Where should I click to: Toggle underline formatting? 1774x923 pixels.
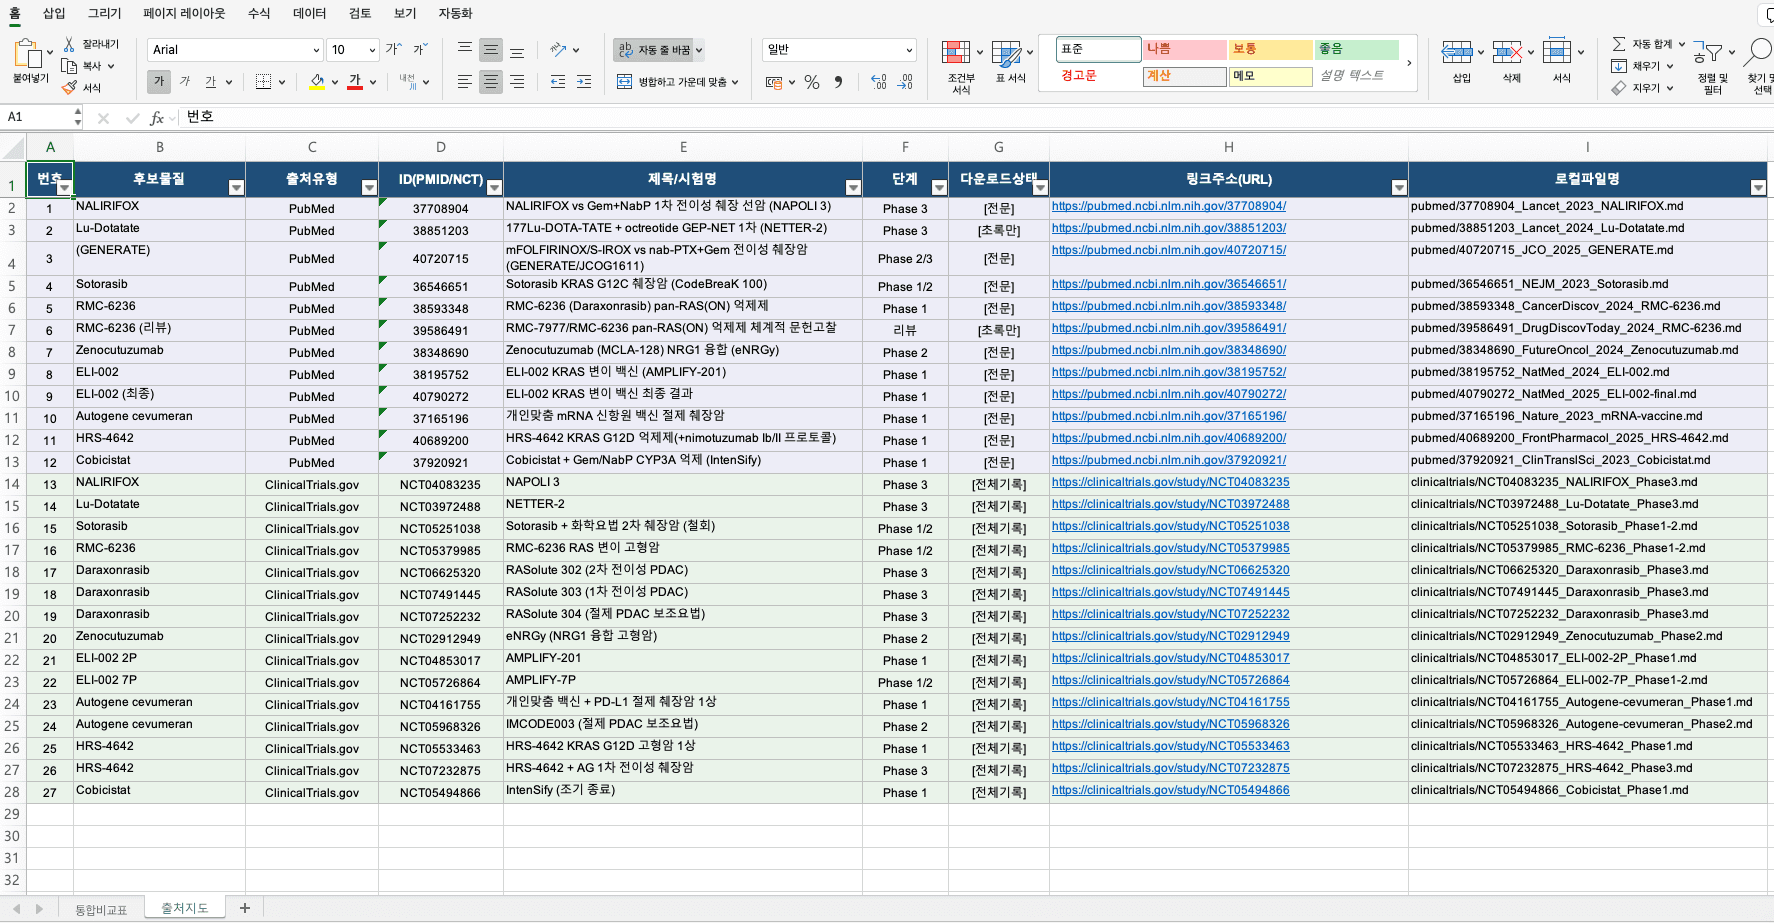point(211,82)
